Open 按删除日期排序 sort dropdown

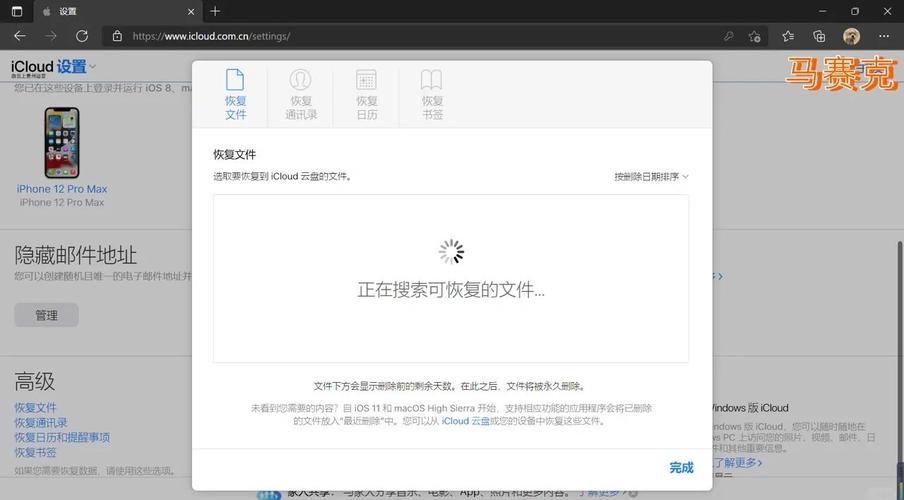click(651, 176)
